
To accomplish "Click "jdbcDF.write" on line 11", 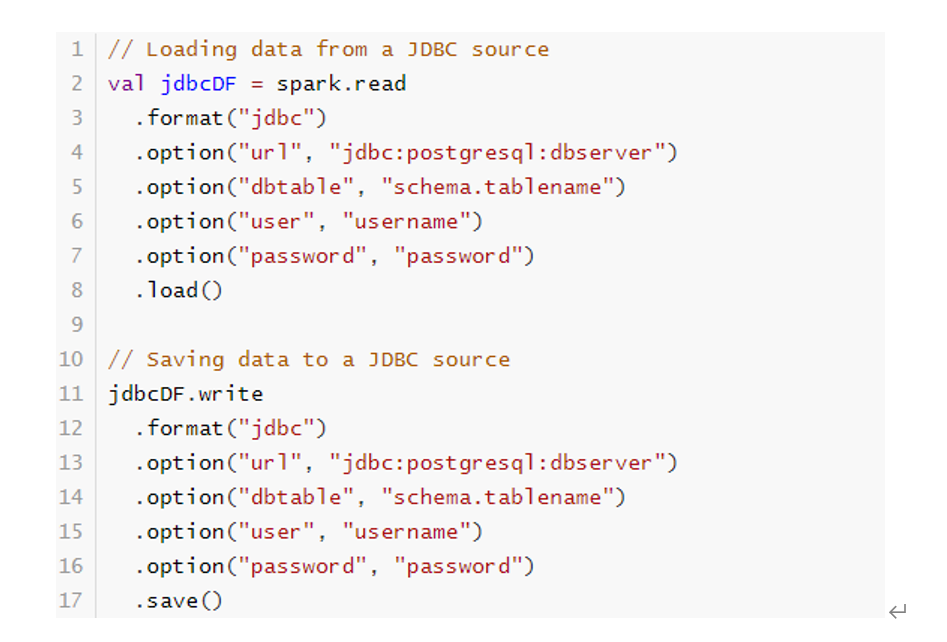I will pos(186,394).
